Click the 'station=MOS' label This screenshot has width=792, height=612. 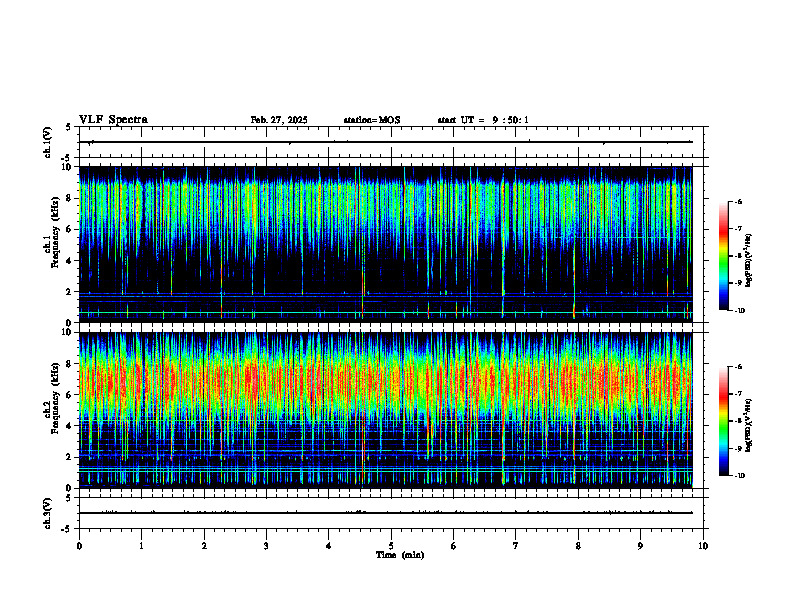[x=372, y=120]
